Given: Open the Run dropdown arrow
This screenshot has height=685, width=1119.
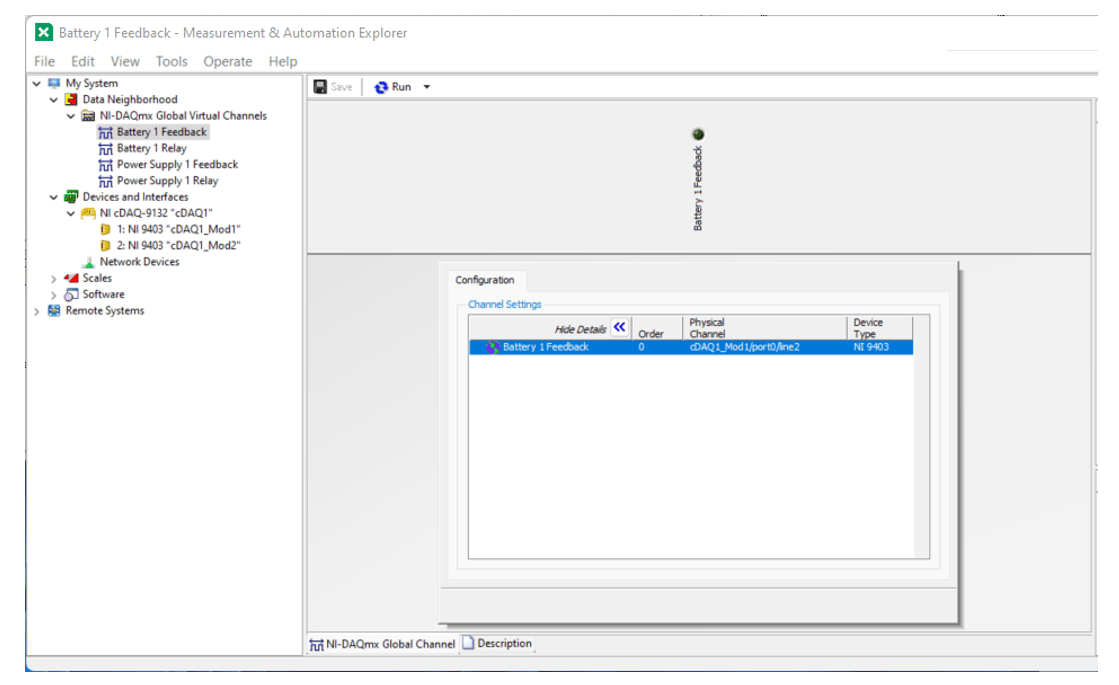Looking at the screenshot, I should tap(427, 87).
